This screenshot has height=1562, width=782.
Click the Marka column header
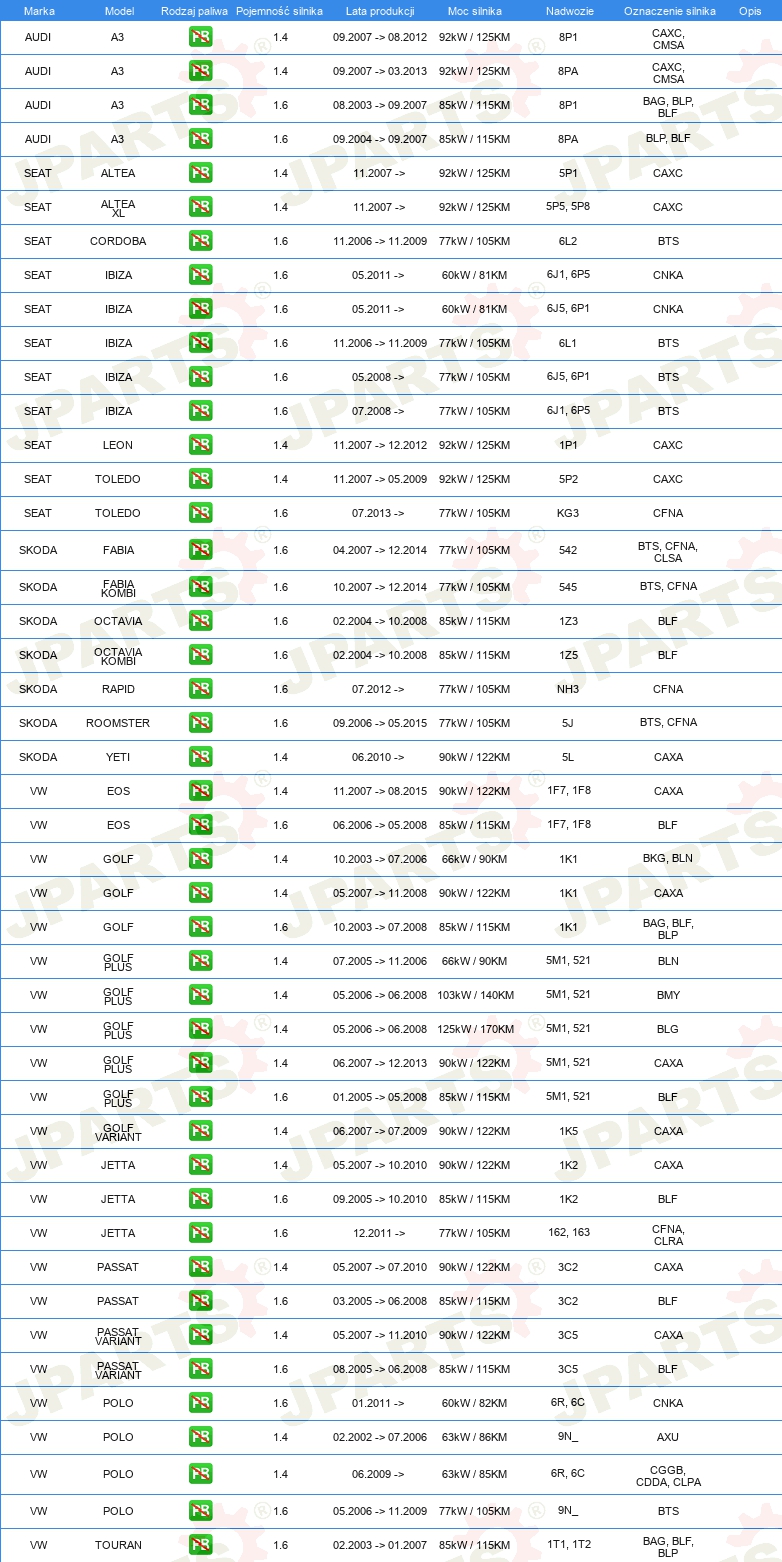tap(39, 11)
